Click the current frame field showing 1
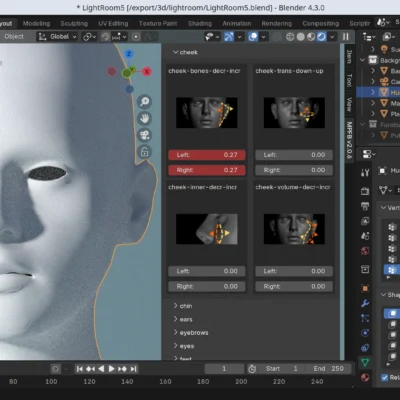 point(224,369)
